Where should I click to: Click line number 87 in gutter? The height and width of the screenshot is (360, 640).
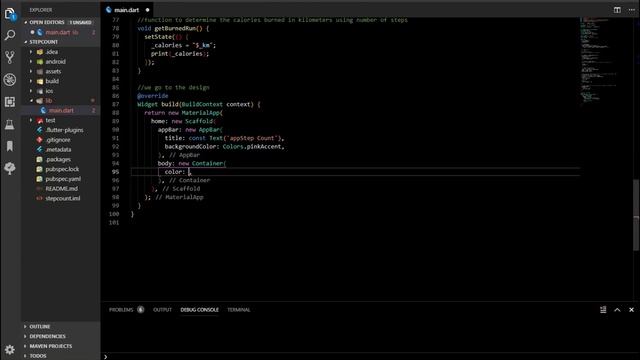pyautogui.click(x=116, y=104)
